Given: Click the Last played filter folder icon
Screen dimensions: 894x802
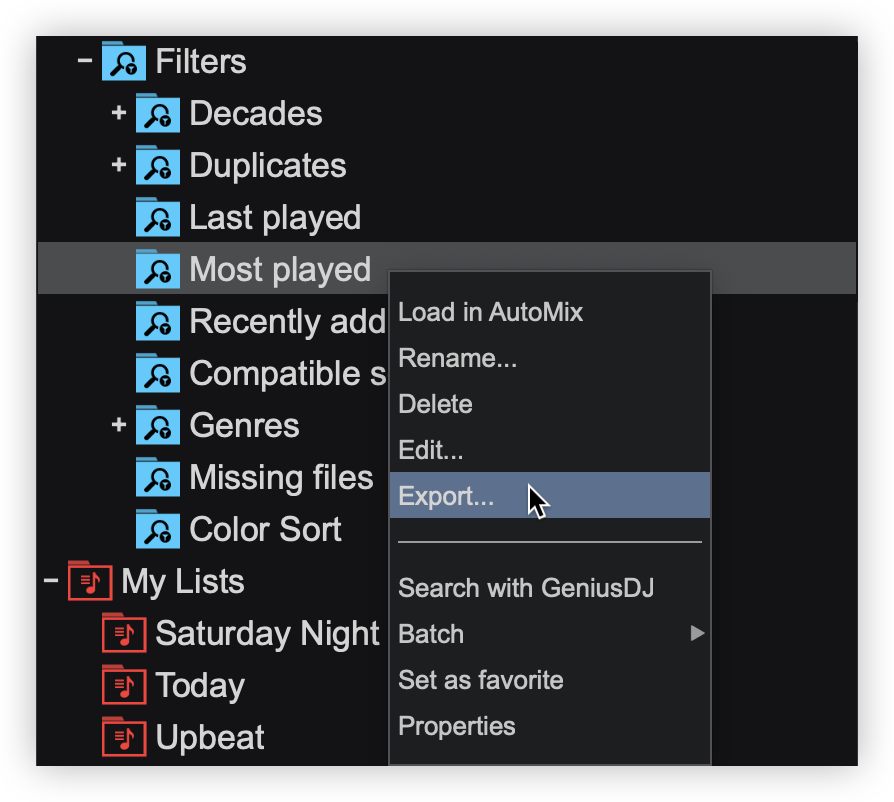Looking at the screenshot, I should [157, 218].
